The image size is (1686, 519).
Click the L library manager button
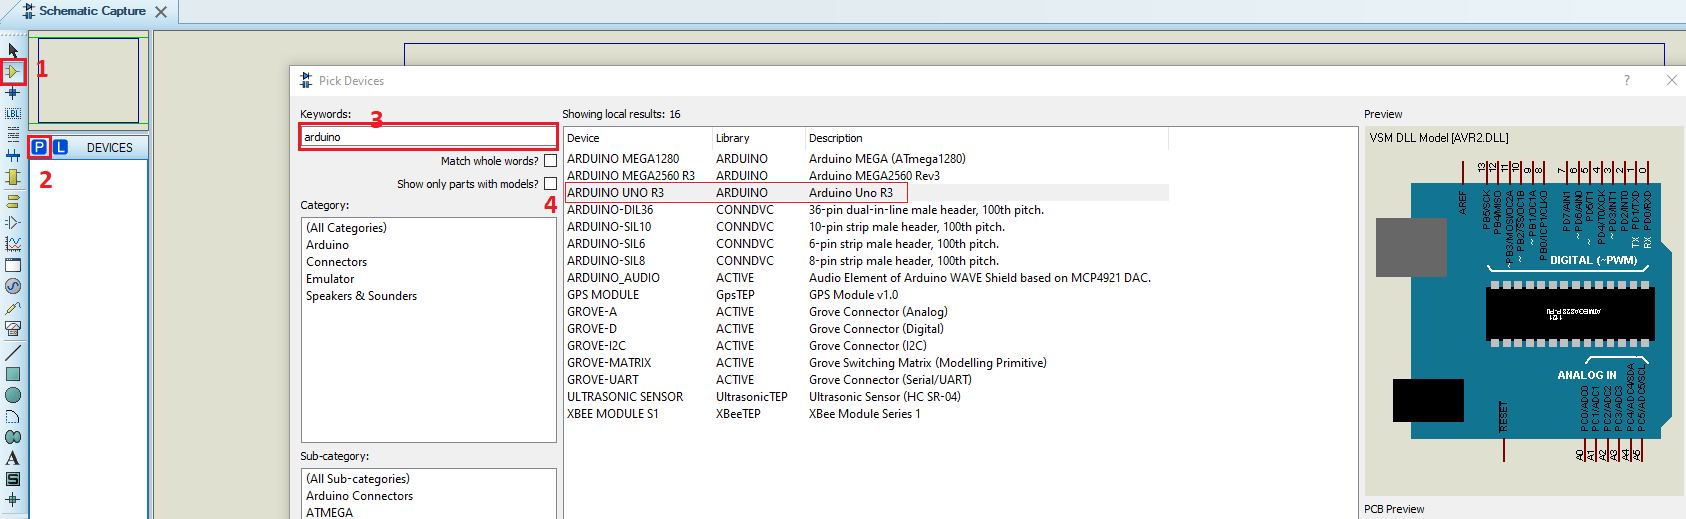pos(60,147)
